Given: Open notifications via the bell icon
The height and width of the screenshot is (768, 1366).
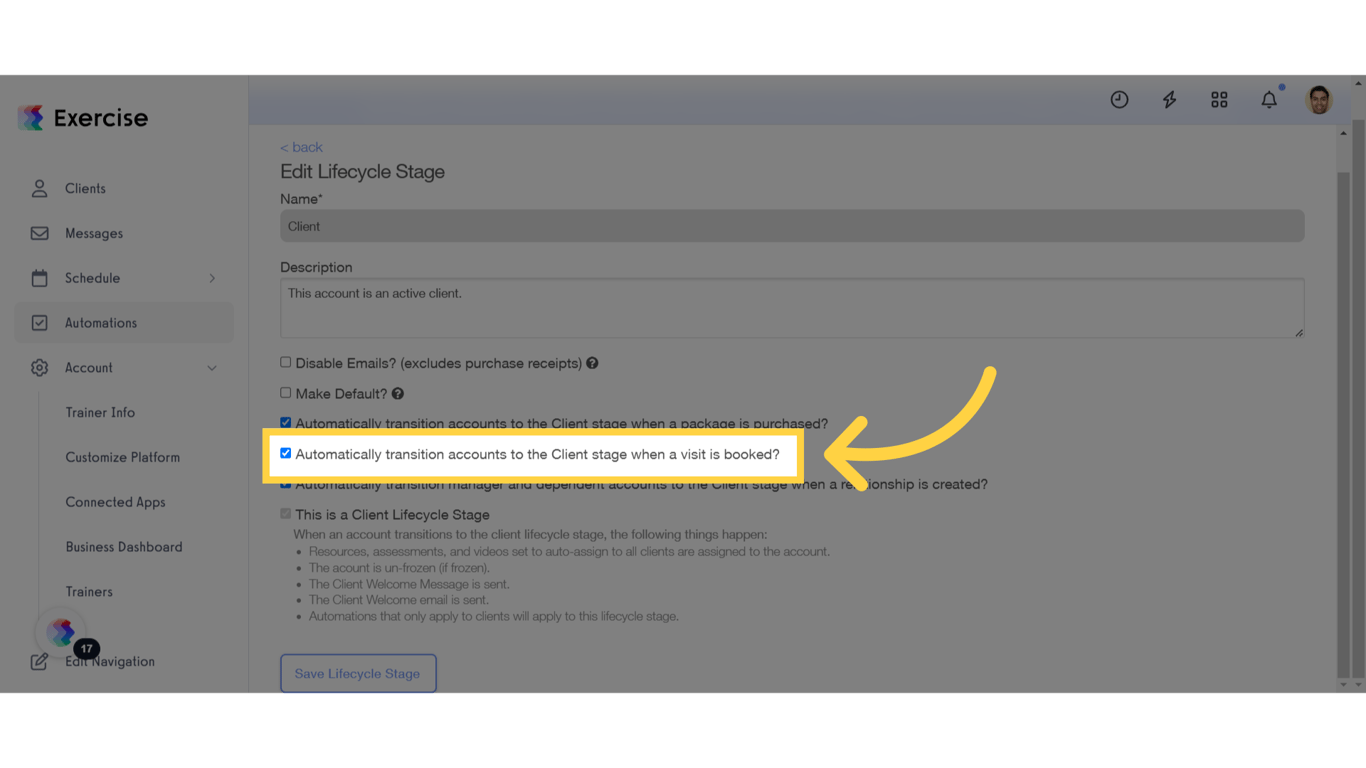Looking at the screenshot, I should click(x=1268, y=99).
